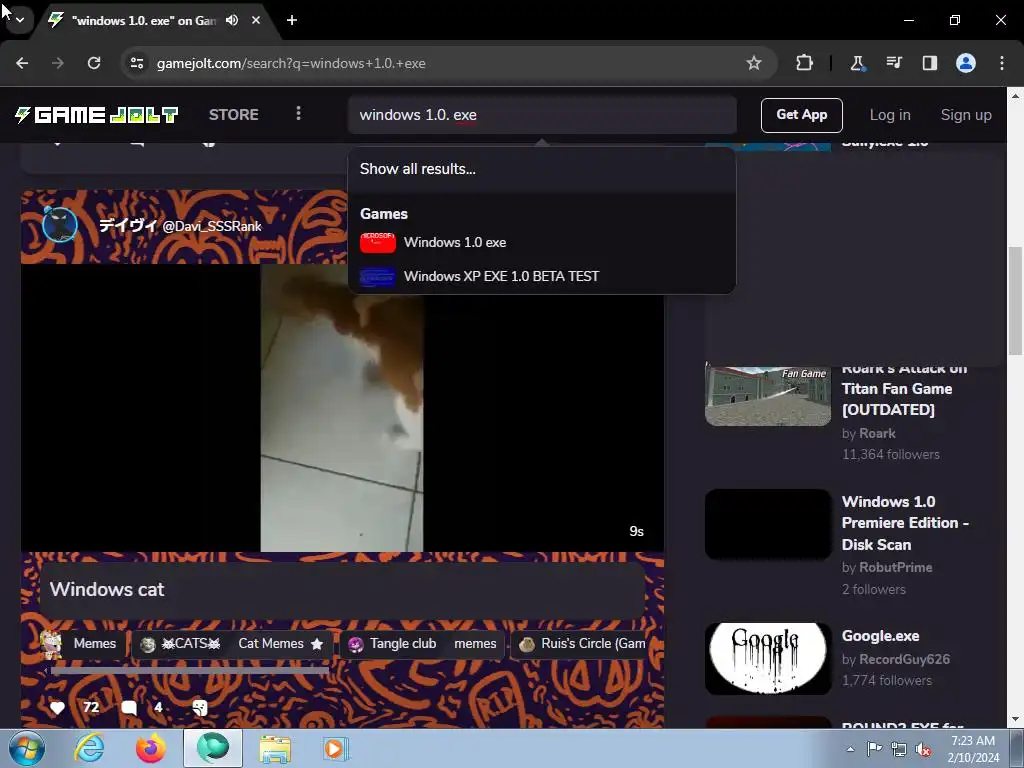The image size is (1024, 768).
Task: Open a new browser tab
Action: (292, 20)
